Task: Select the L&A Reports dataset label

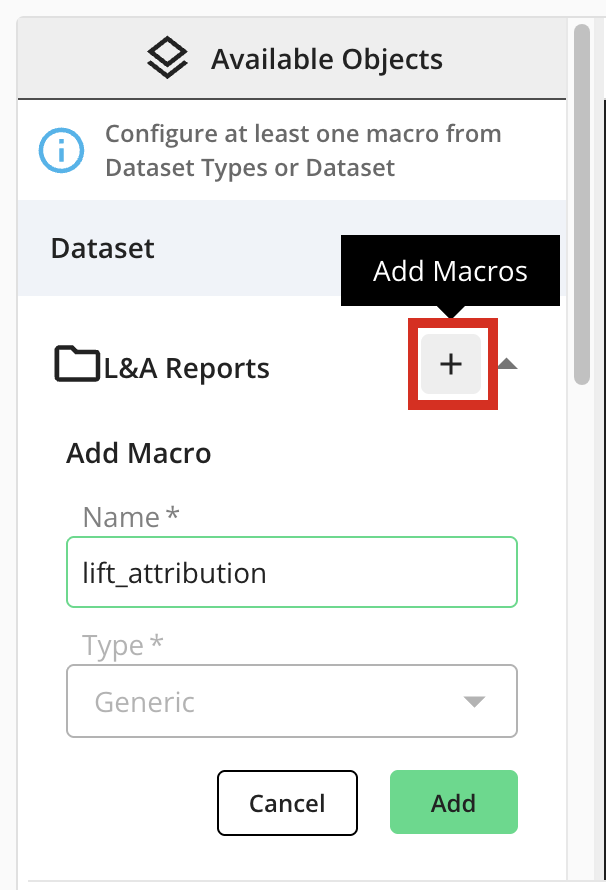Action: (x=187, y=368)
